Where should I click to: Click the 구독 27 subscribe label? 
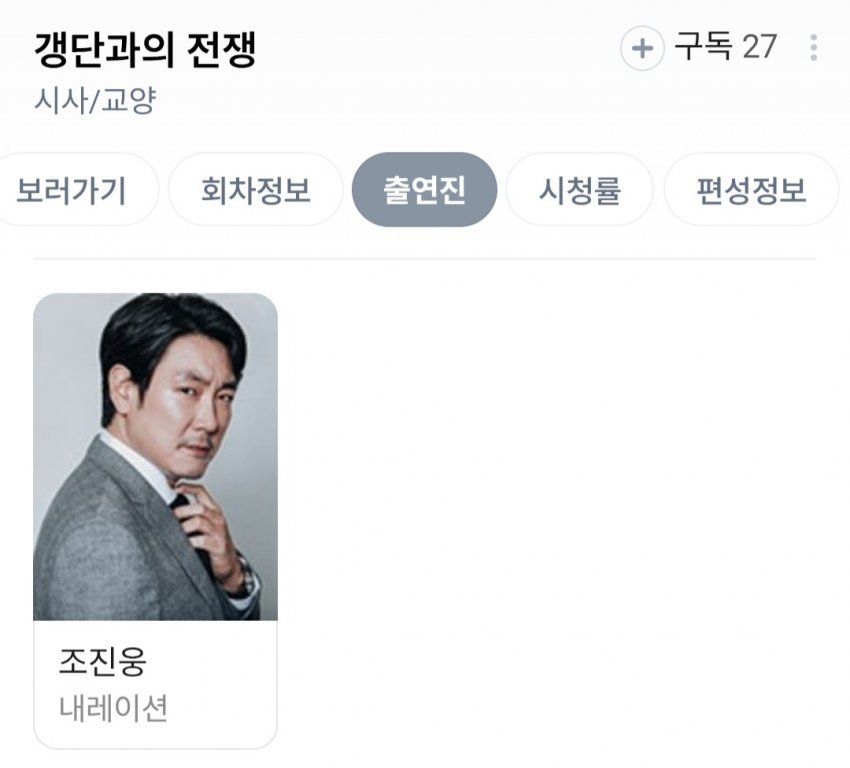[x=725, y=47]
